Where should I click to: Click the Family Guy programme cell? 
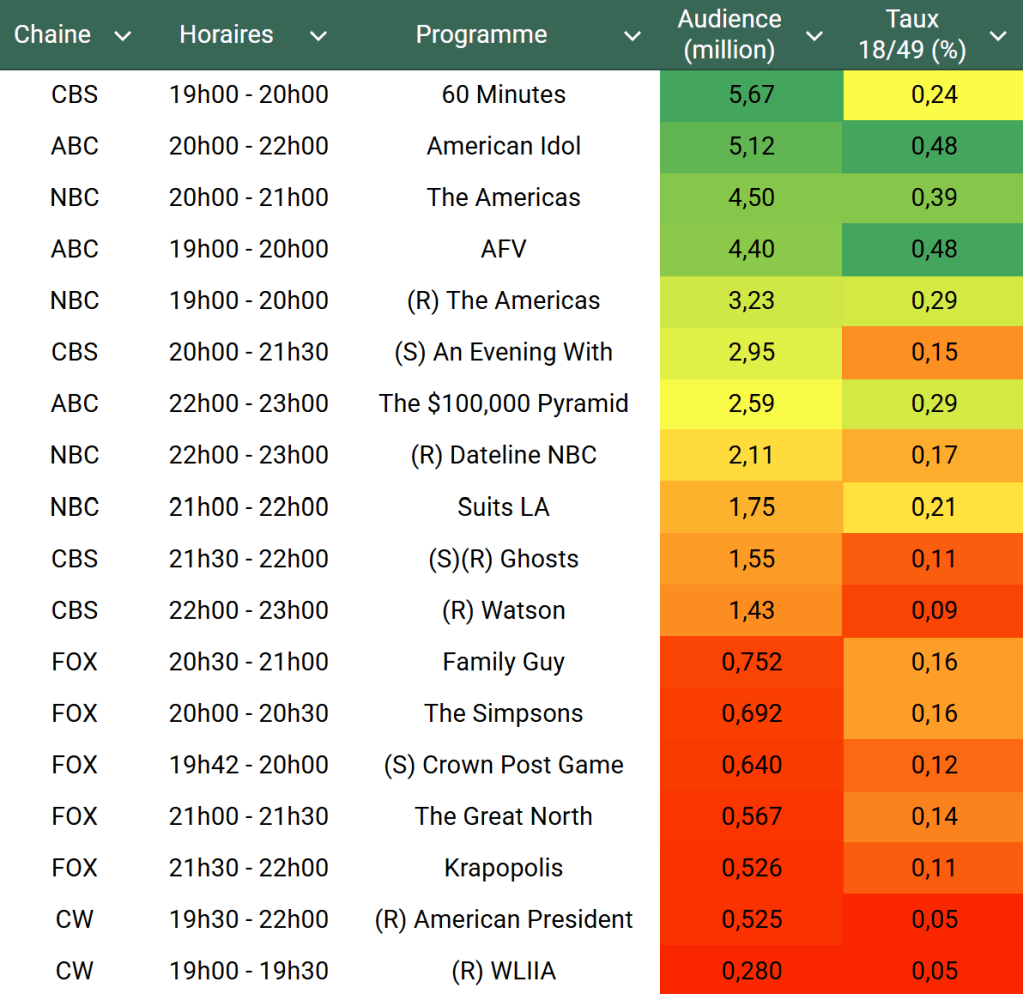click(x=503, y=662)
